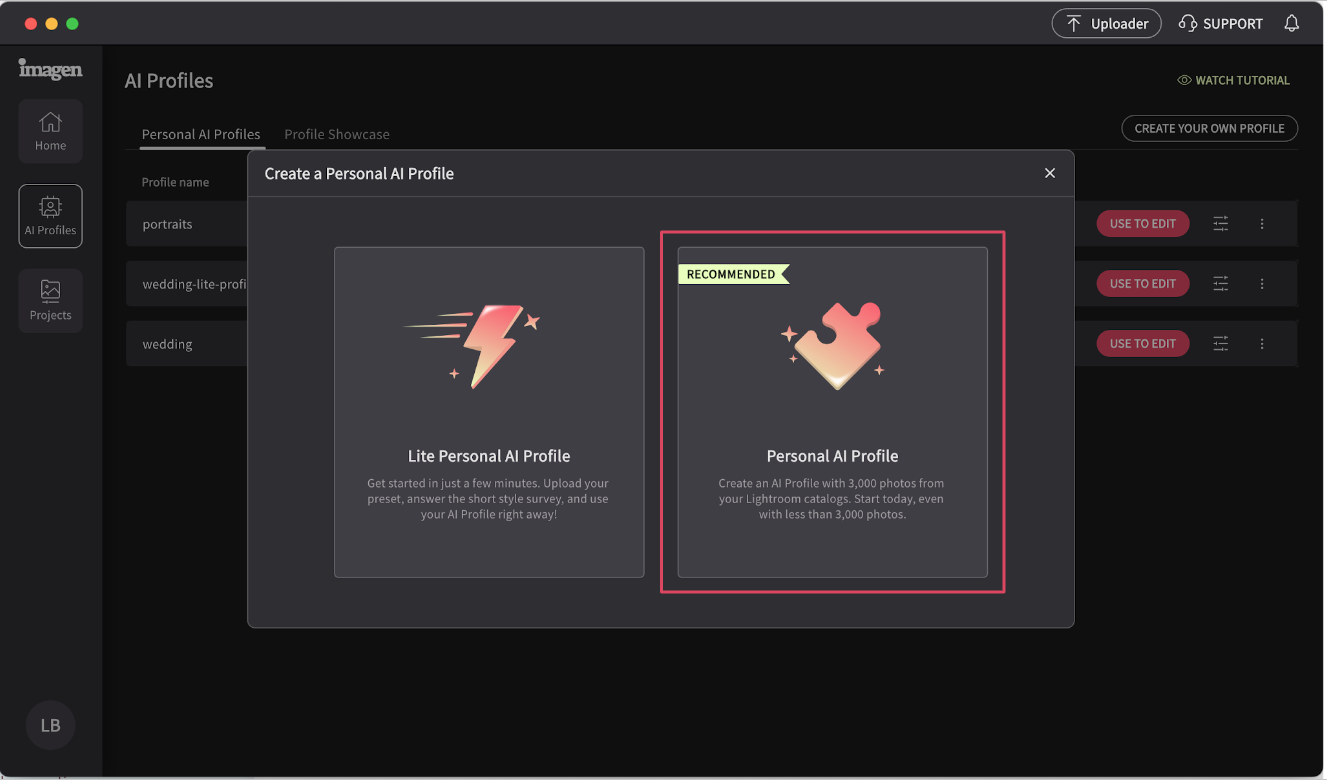Choose the Lite Personal AI Profile card

pyautogui.click(x=489, y=412)
